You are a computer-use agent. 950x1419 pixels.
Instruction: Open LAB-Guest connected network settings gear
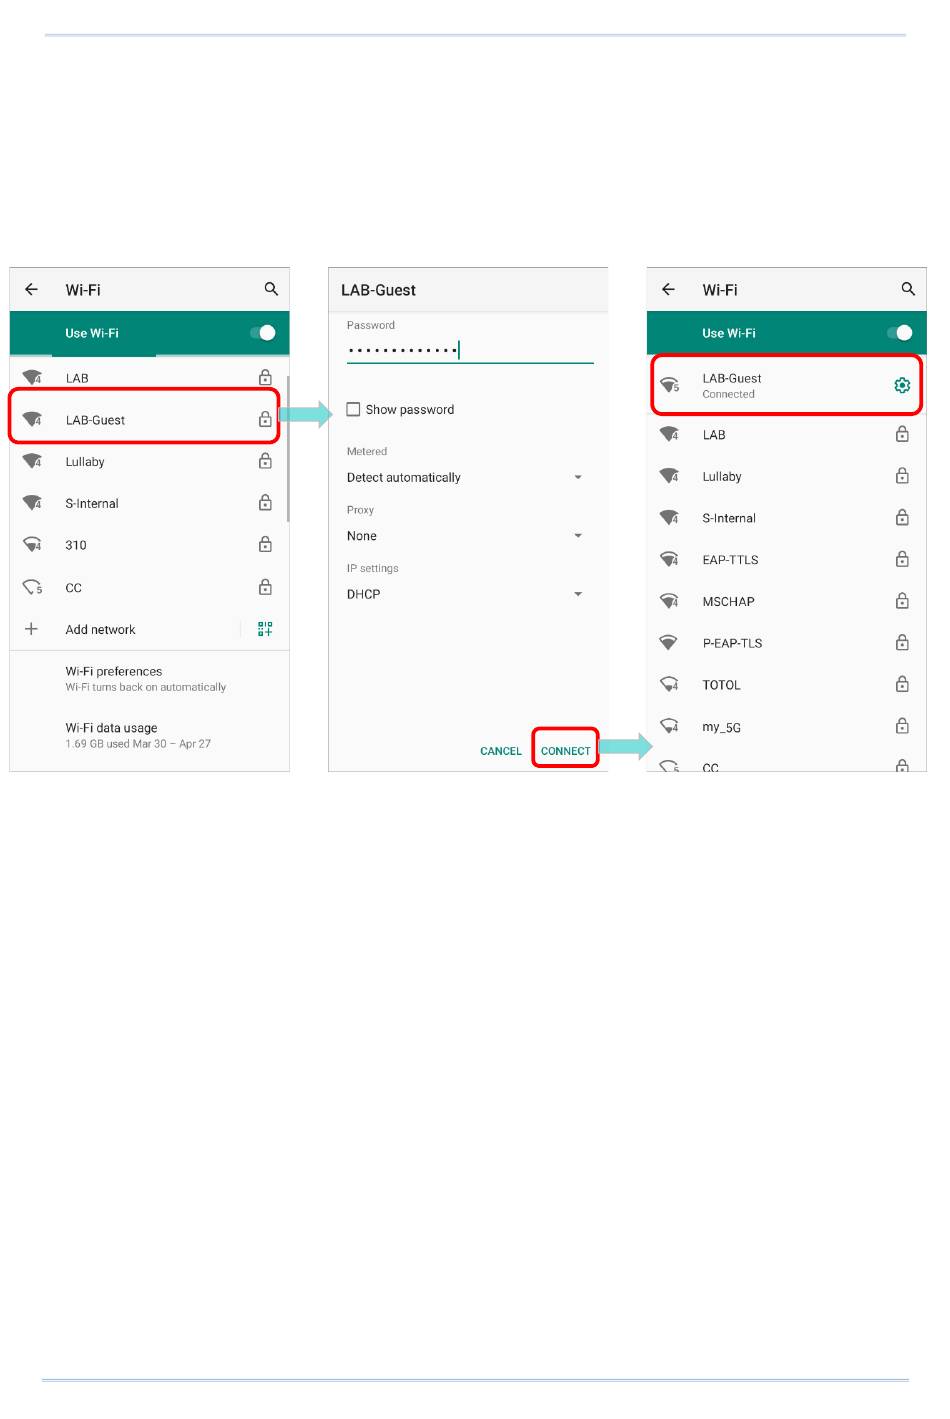[x=902, y=385]
